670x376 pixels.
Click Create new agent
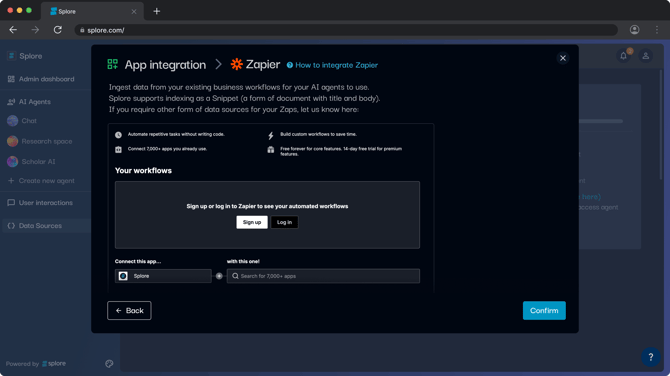(46, 181)
